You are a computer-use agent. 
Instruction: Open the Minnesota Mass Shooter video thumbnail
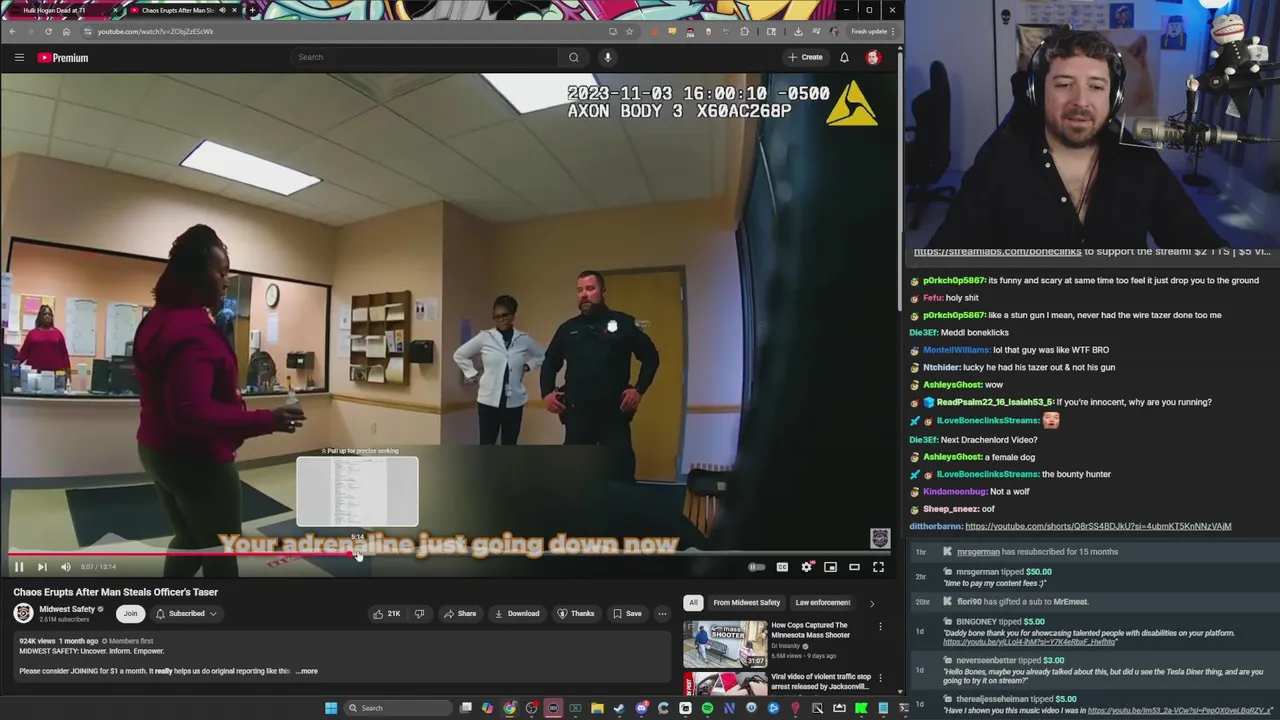725,643
